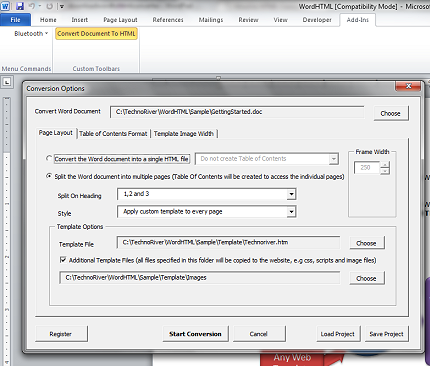Open the Mailings ribbon tab
The image size is (430, 366).
click(x=211, y=20)
